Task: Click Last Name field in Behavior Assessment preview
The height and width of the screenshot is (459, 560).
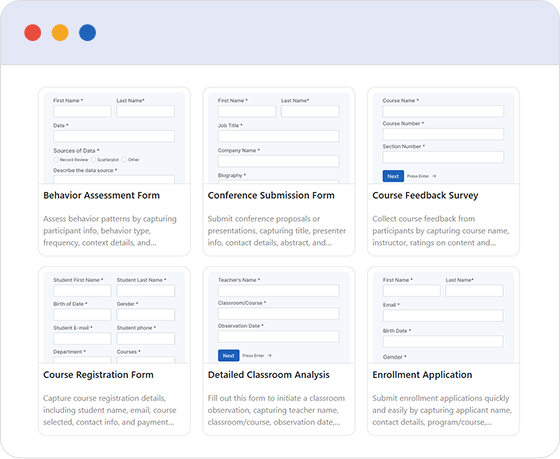Action: [x=145, y=111]
